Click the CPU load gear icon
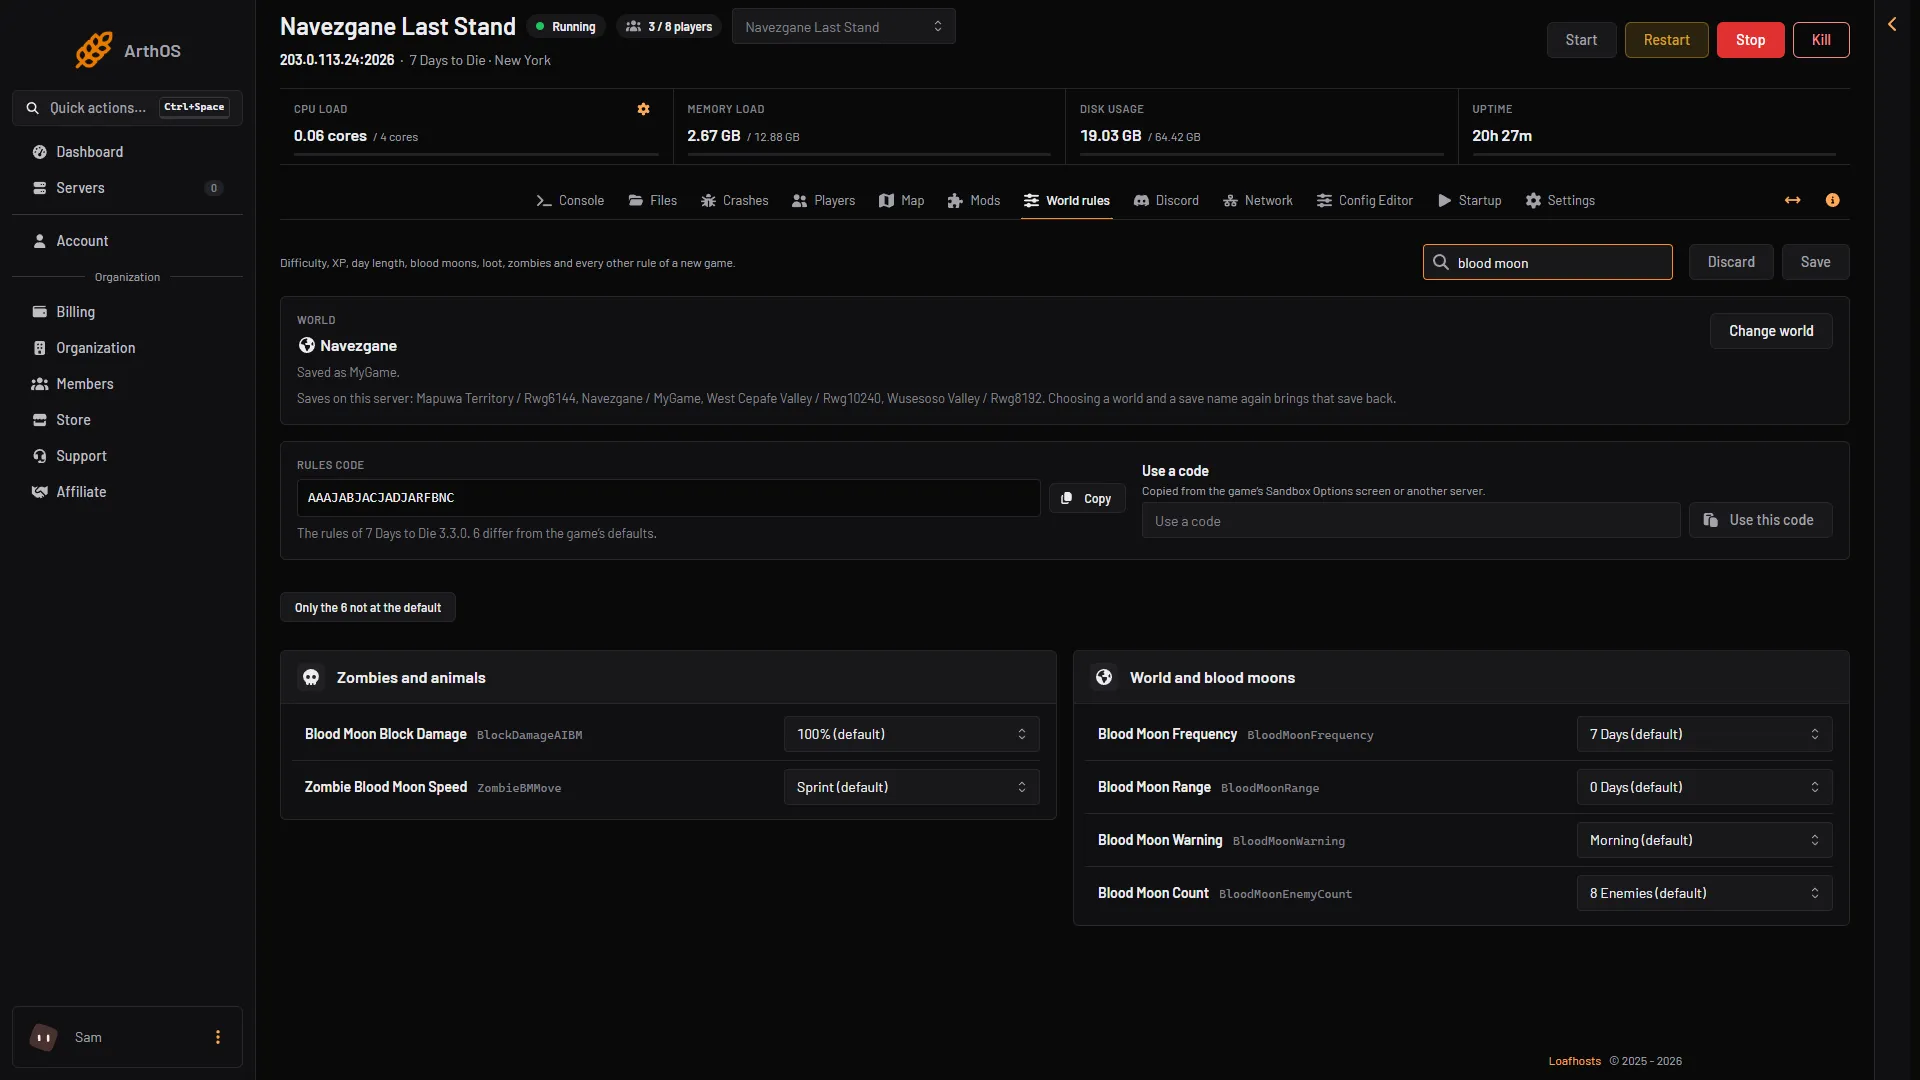Screen dimensions: 1920x1080 pos(643,109)
